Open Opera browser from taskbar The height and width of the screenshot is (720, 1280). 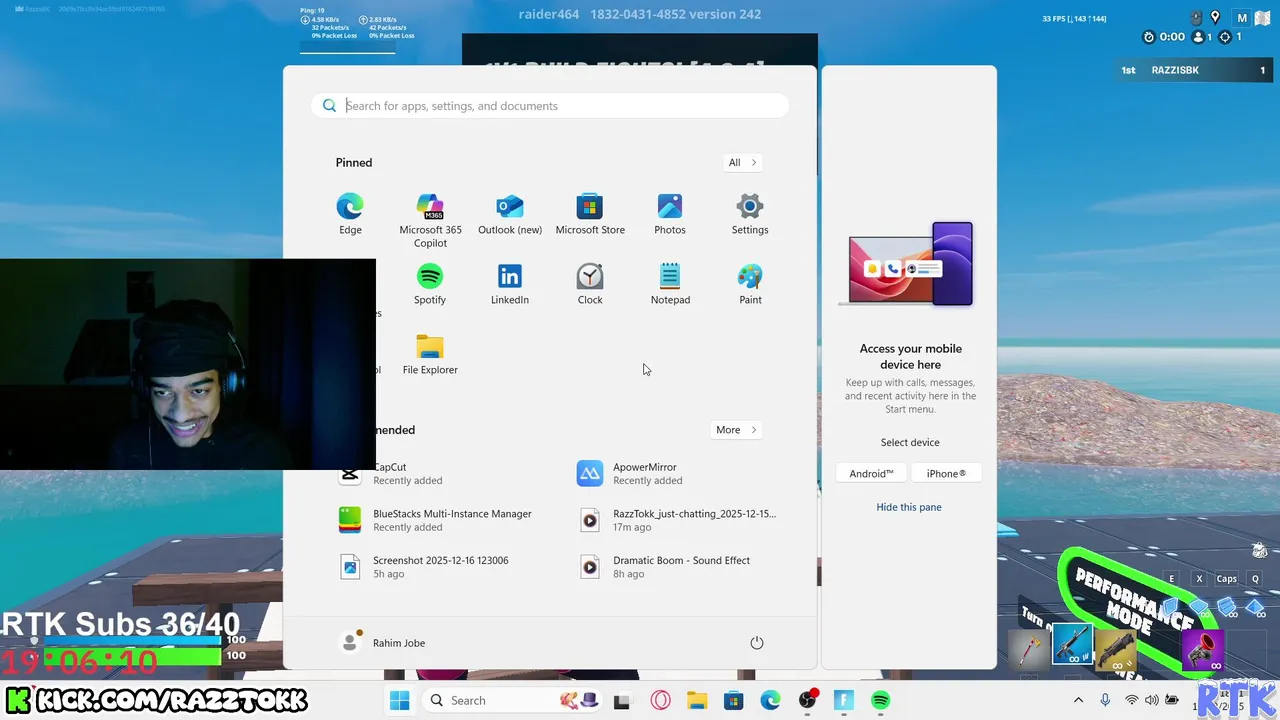tap(660, 701)
